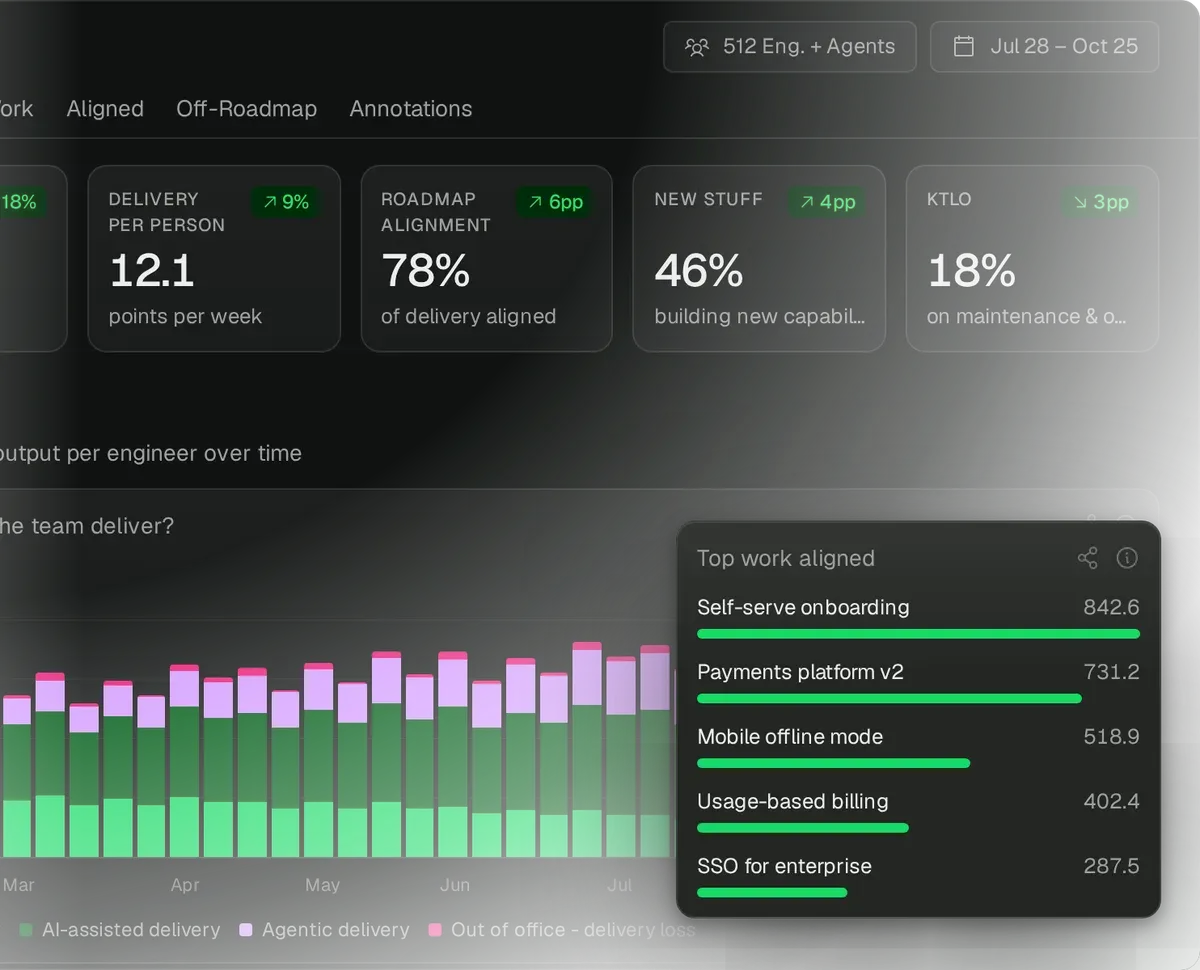The image size is (1200, 970).
Task: Click the Self-serve onboarding row label
Action: point(803,607)
